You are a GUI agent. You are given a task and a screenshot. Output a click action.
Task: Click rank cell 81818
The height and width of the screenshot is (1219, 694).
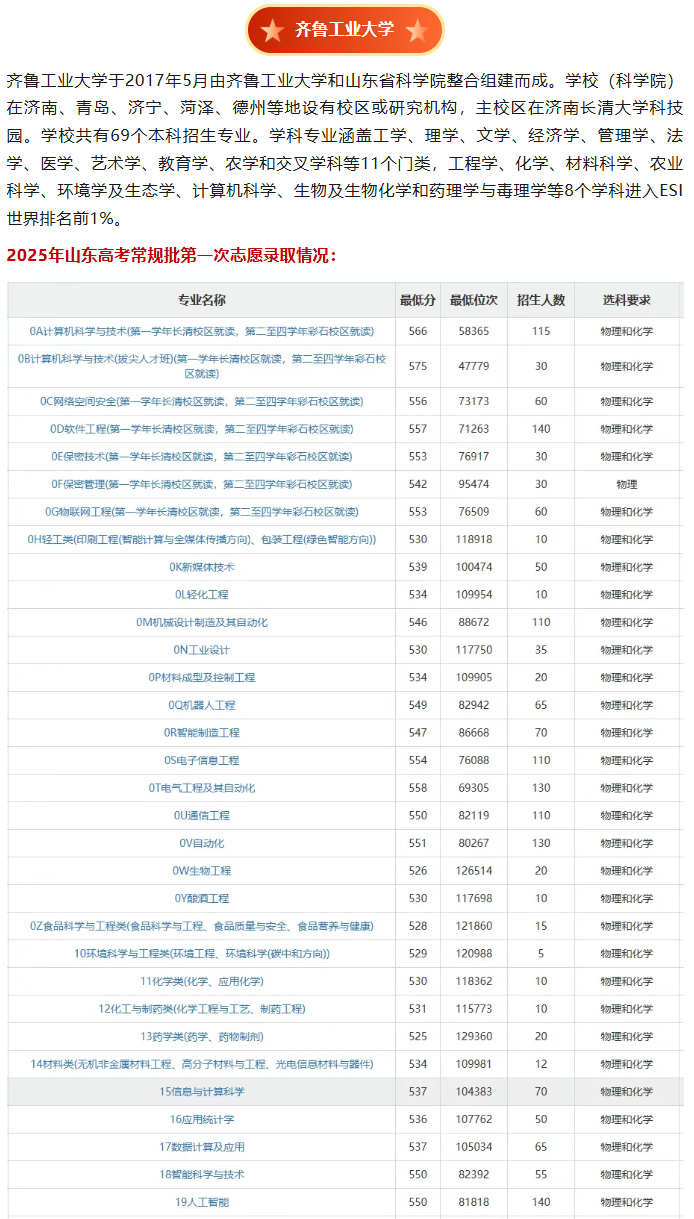point(474,1202)
